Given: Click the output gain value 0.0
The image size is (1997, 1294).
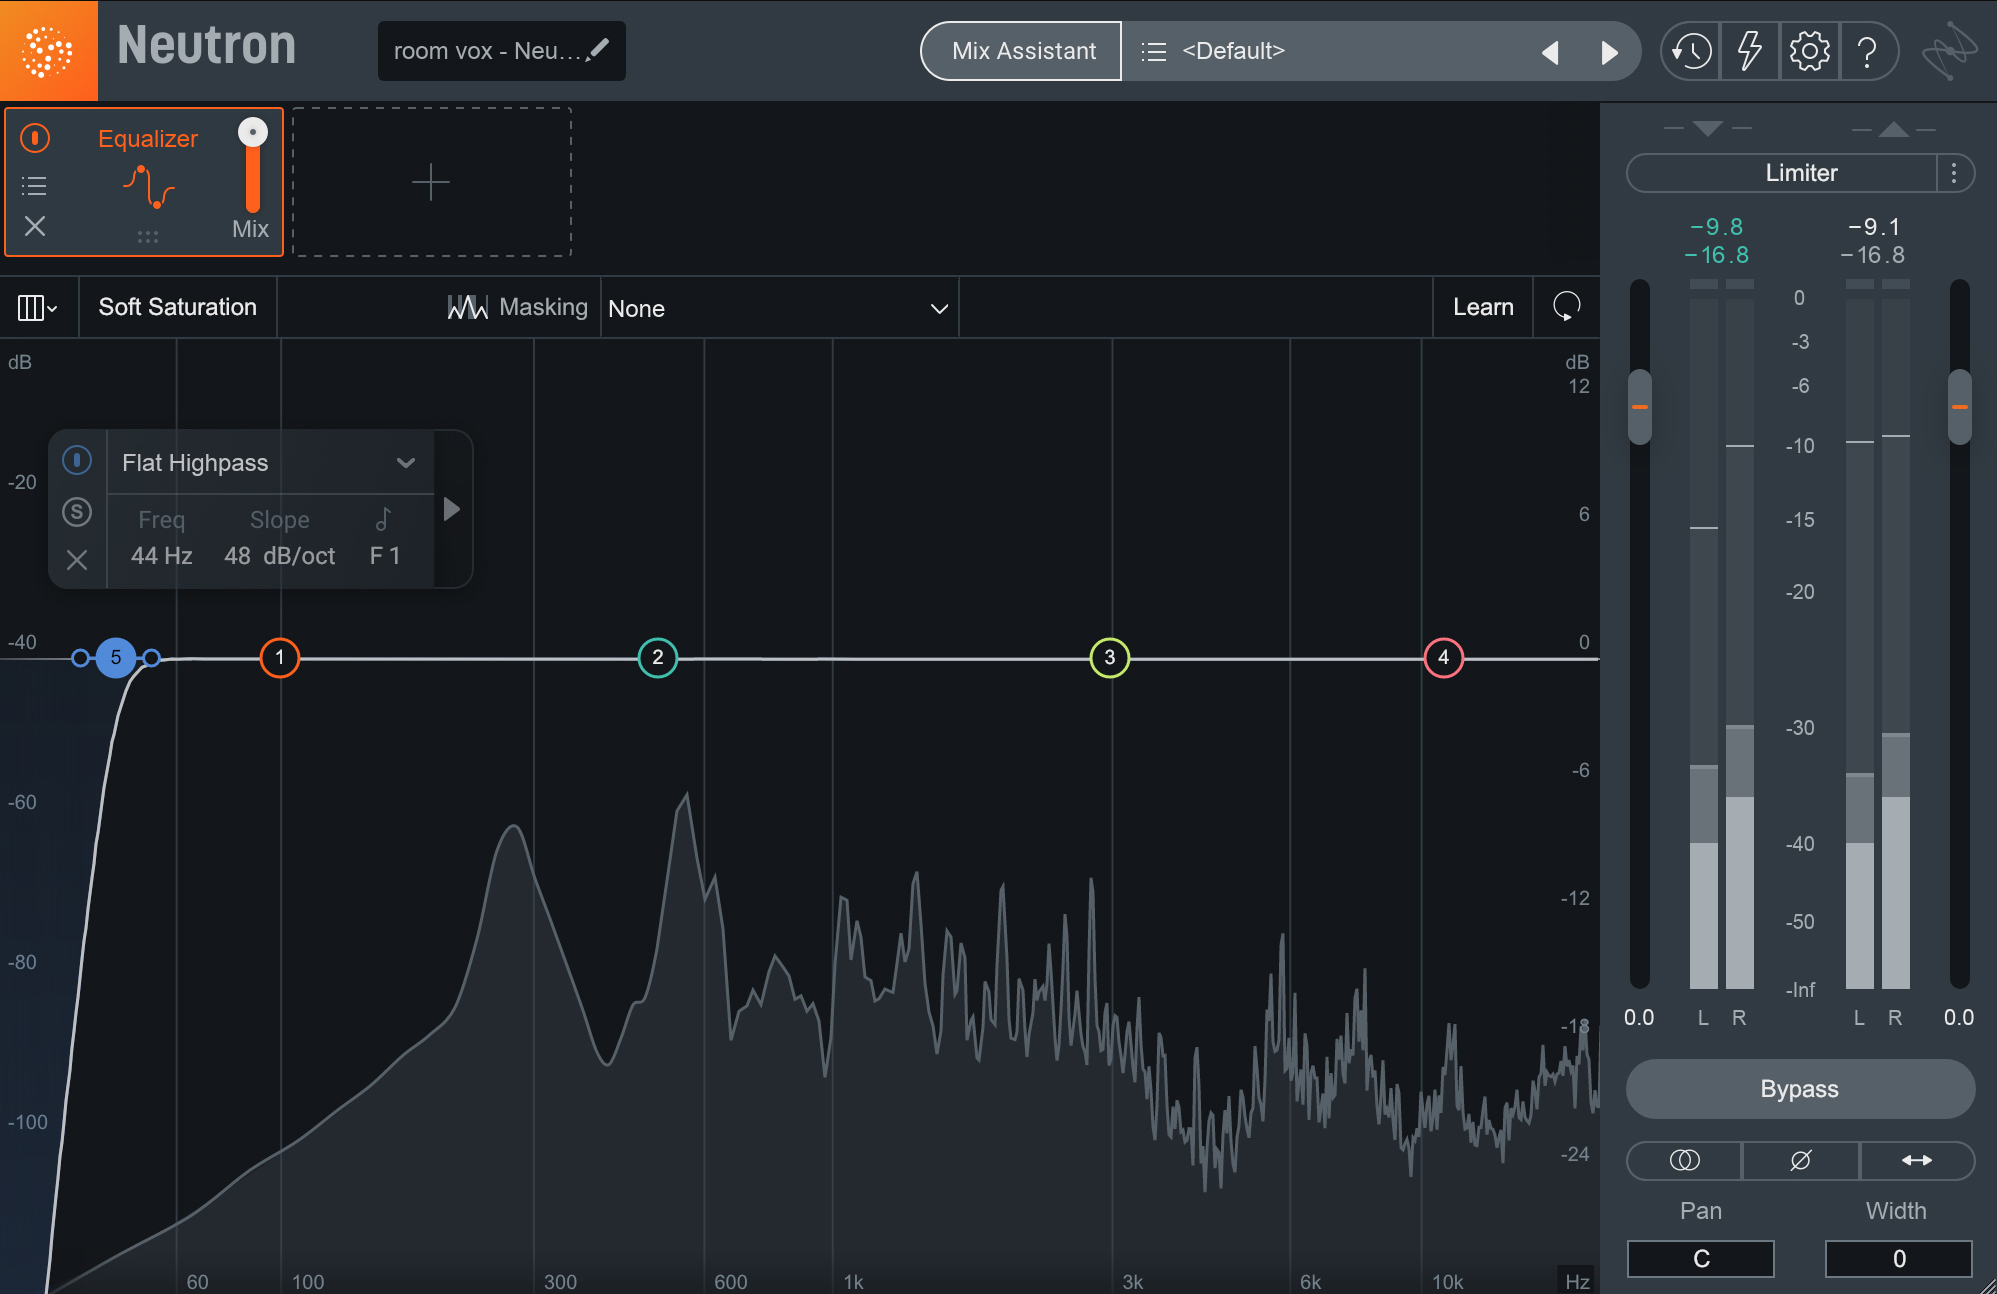Looking at the screenshot, I should click(1959, 1018).
